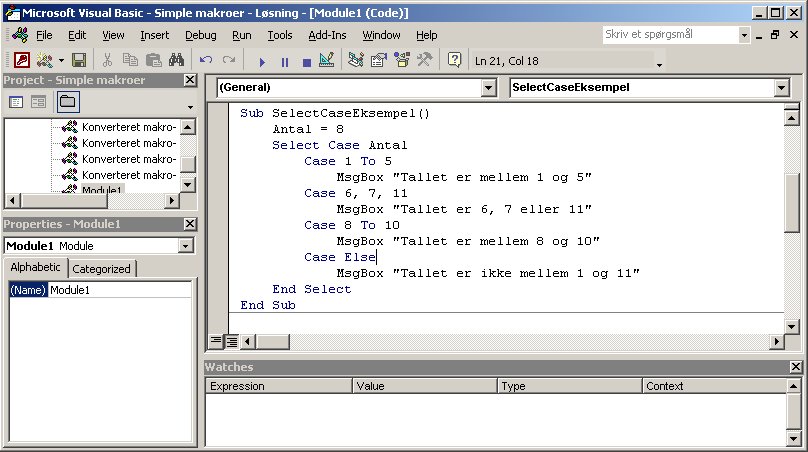808x452 pixels.
Task: Click the Expression column header in Watches
Action: point(279,386)
